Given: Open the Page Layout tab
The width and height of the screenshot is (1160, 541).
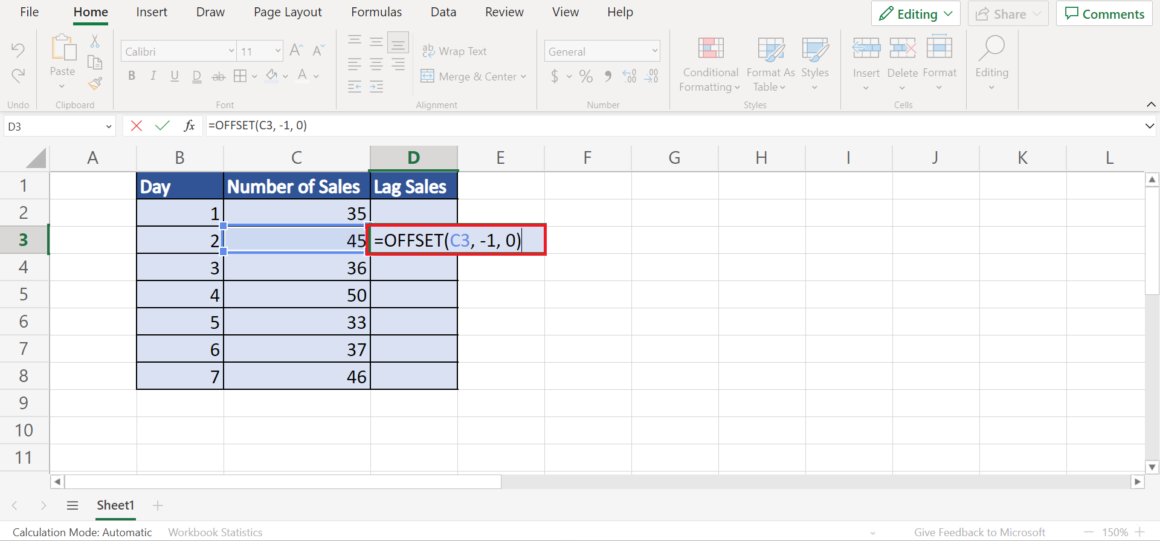Looking at the screenshot, I should tap(288, 12).
